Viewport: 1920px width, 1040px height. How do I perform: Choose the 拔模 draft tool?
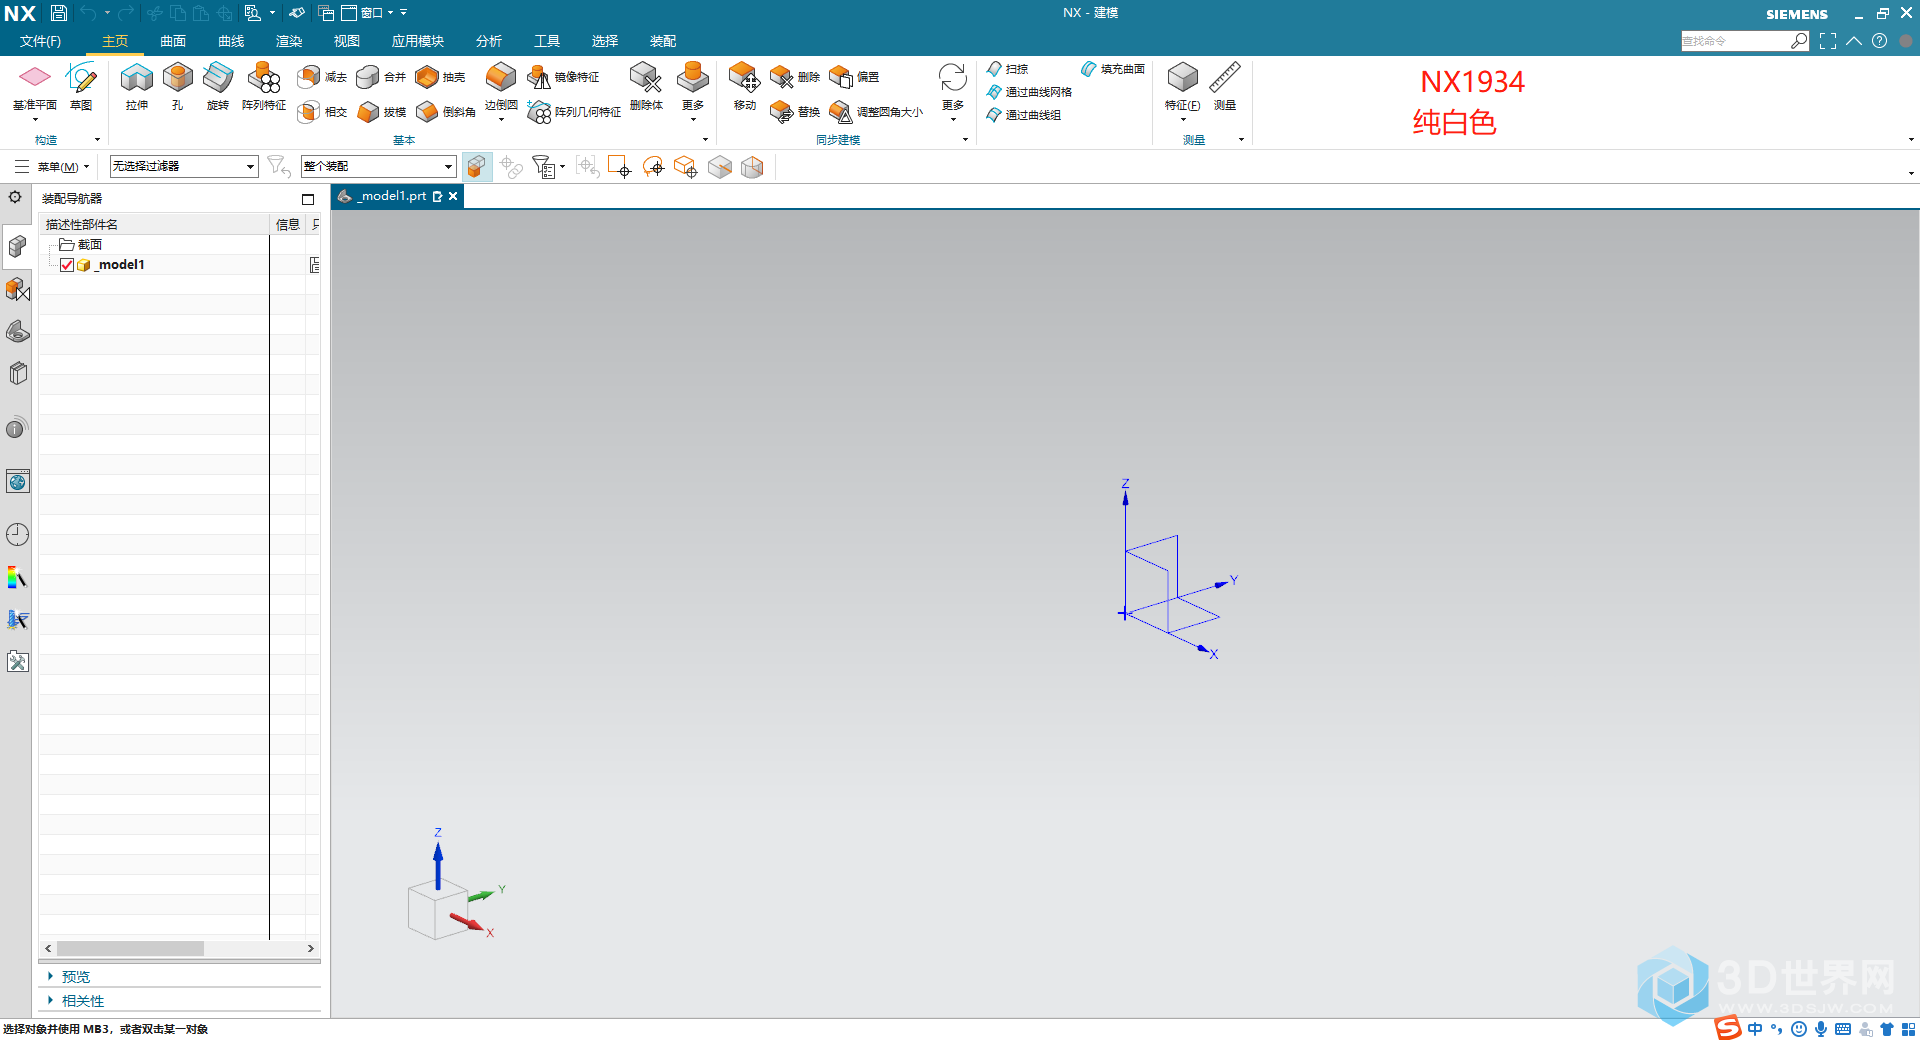coord(381,112)
